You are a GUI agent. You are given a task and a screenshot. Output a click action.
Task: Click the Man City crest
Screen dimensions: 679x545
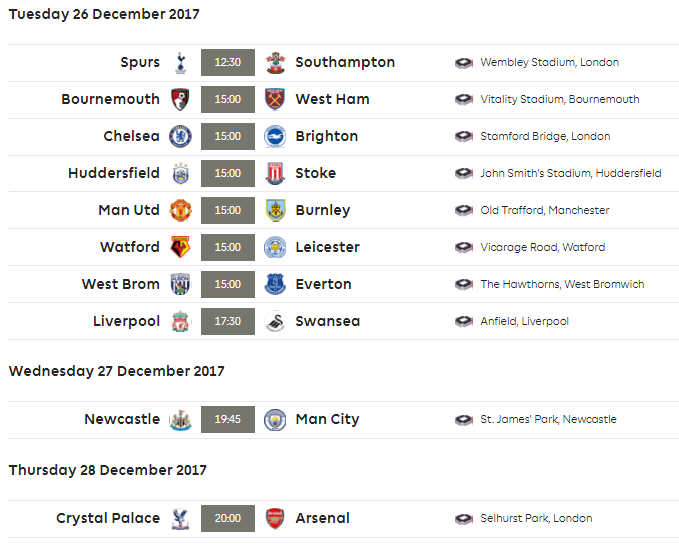(275, 419)
